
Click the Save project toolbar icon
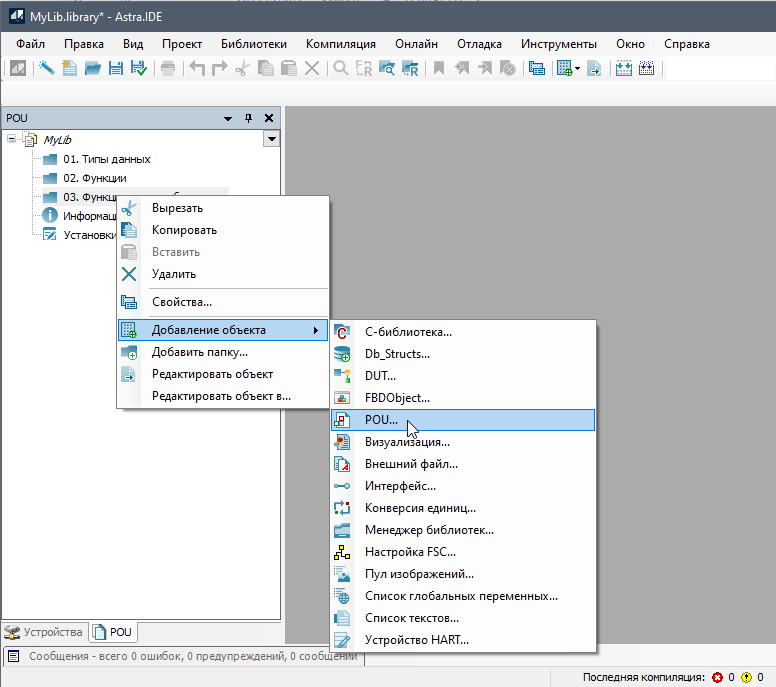(116, 68)
